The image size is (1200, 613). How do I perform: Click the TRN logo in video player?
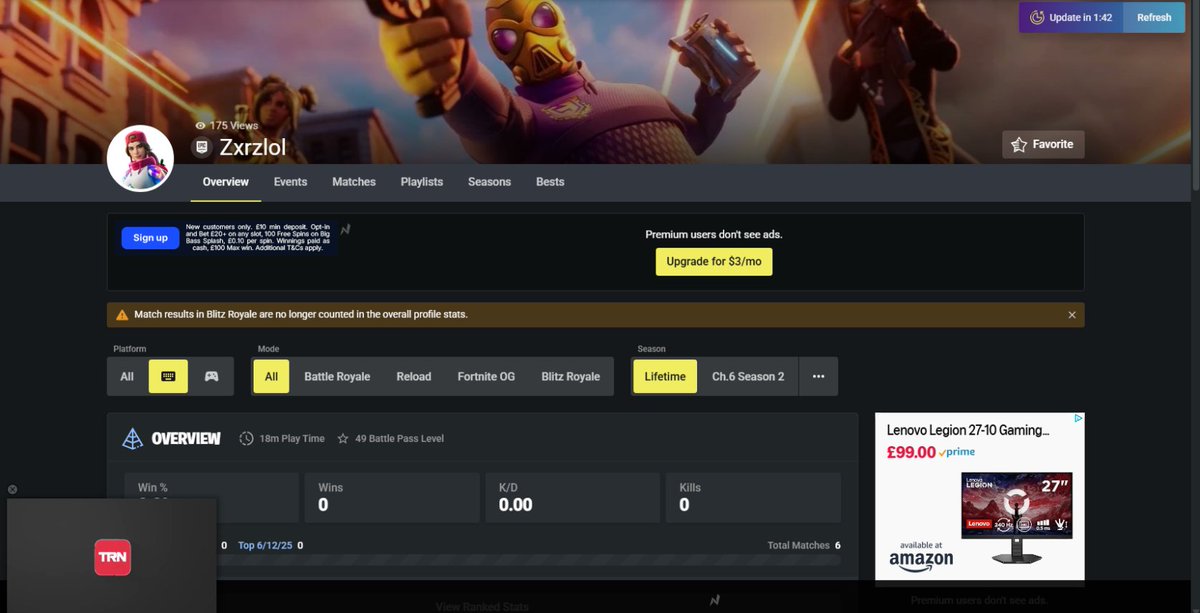pyautogui.click(x=113, y=558)
